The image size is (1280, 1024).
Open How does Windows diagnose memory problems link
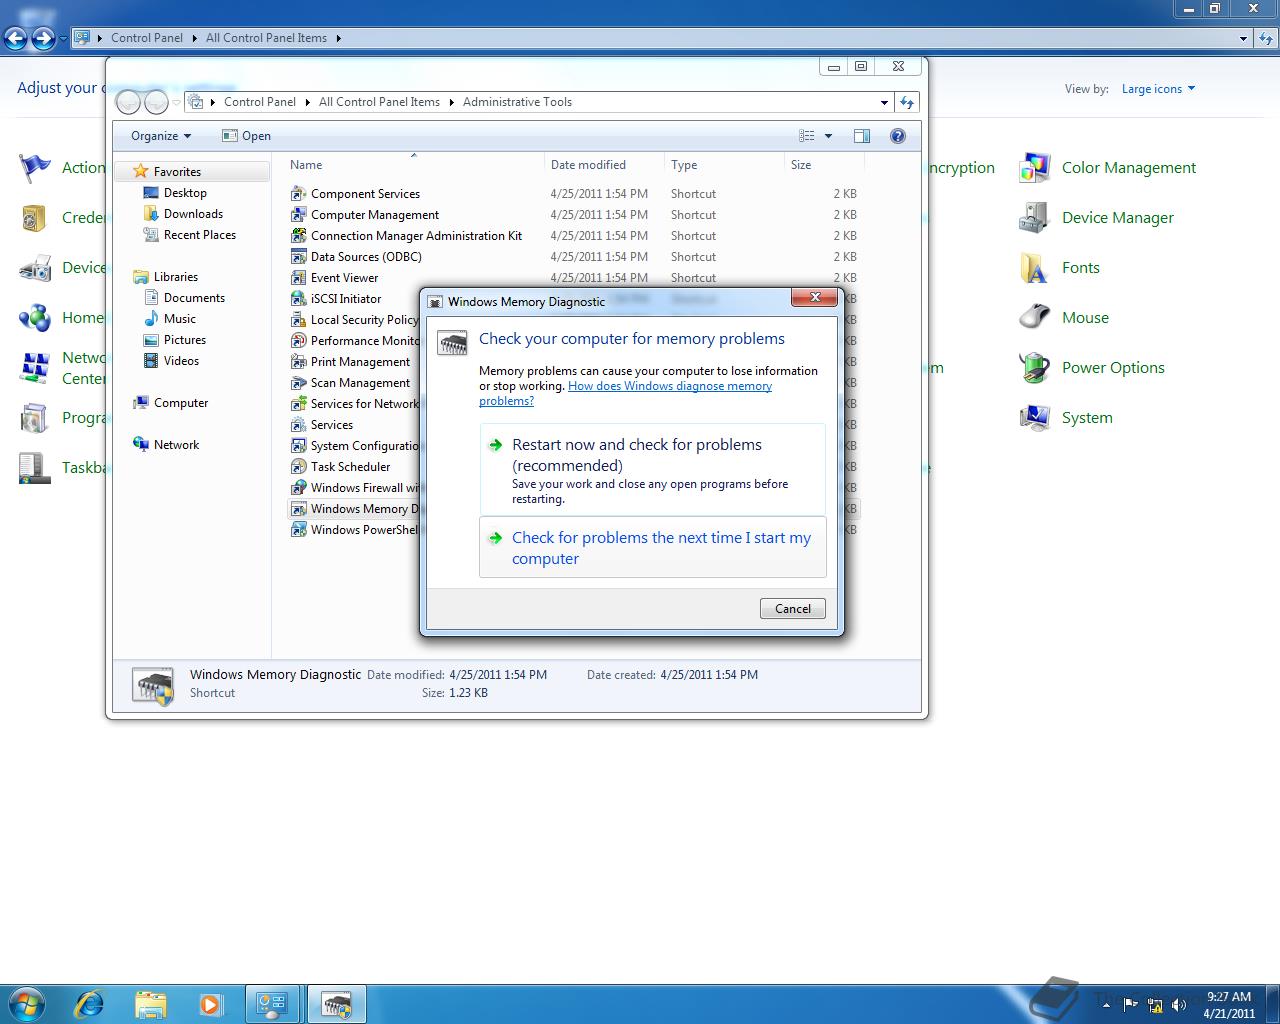click(x=625, y=393)
